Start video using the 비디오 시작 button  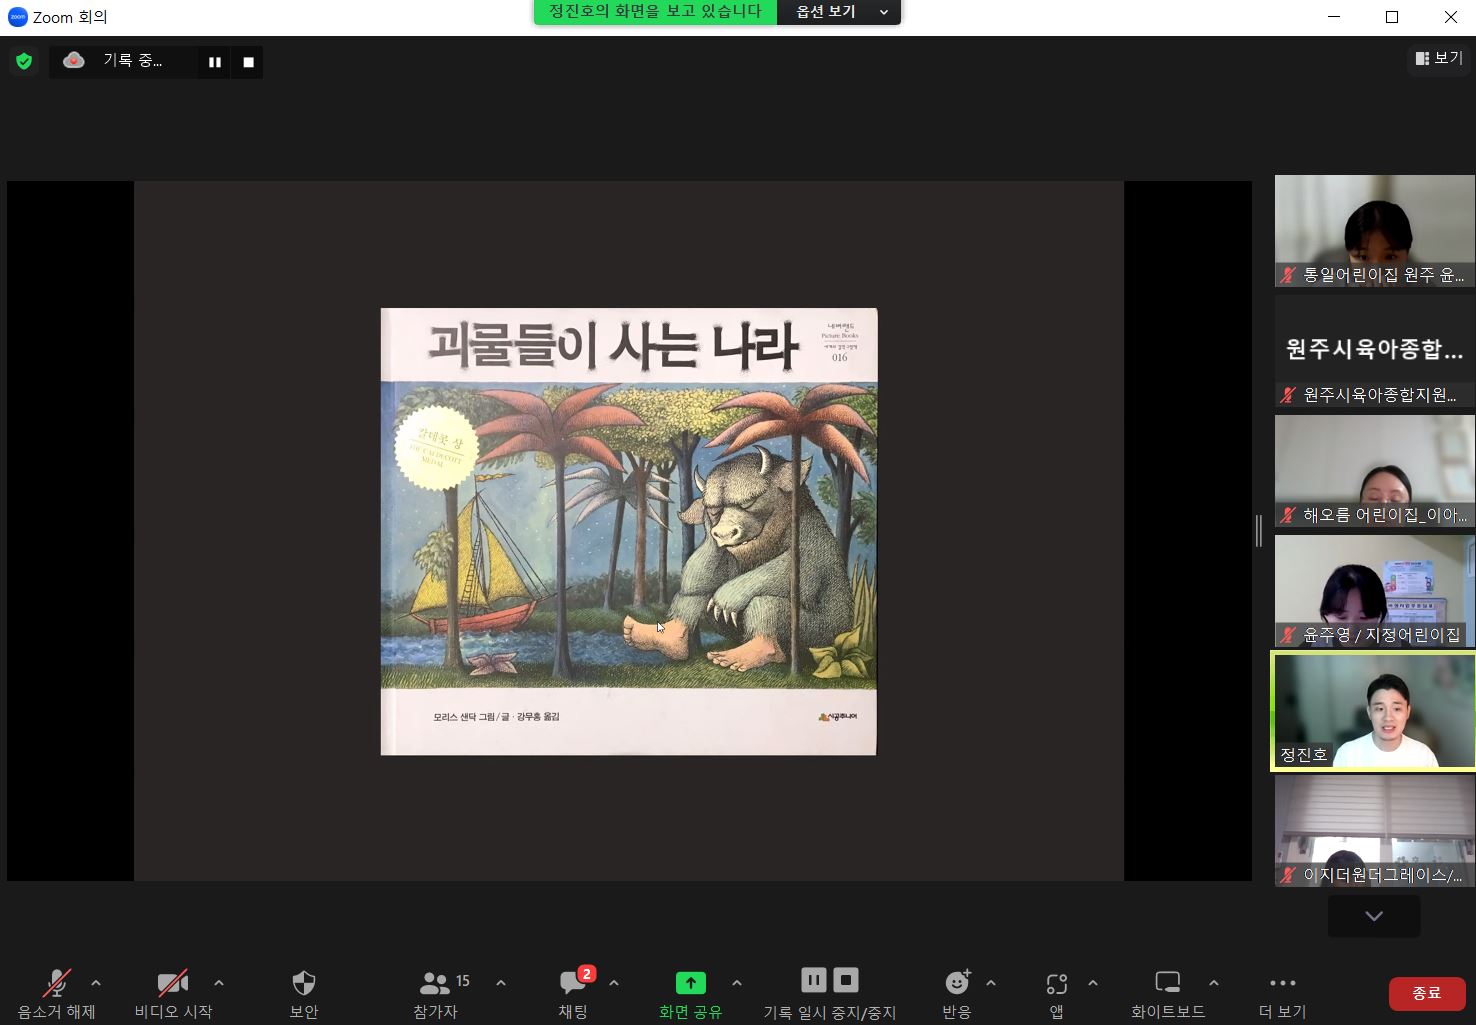pos(173,994)
